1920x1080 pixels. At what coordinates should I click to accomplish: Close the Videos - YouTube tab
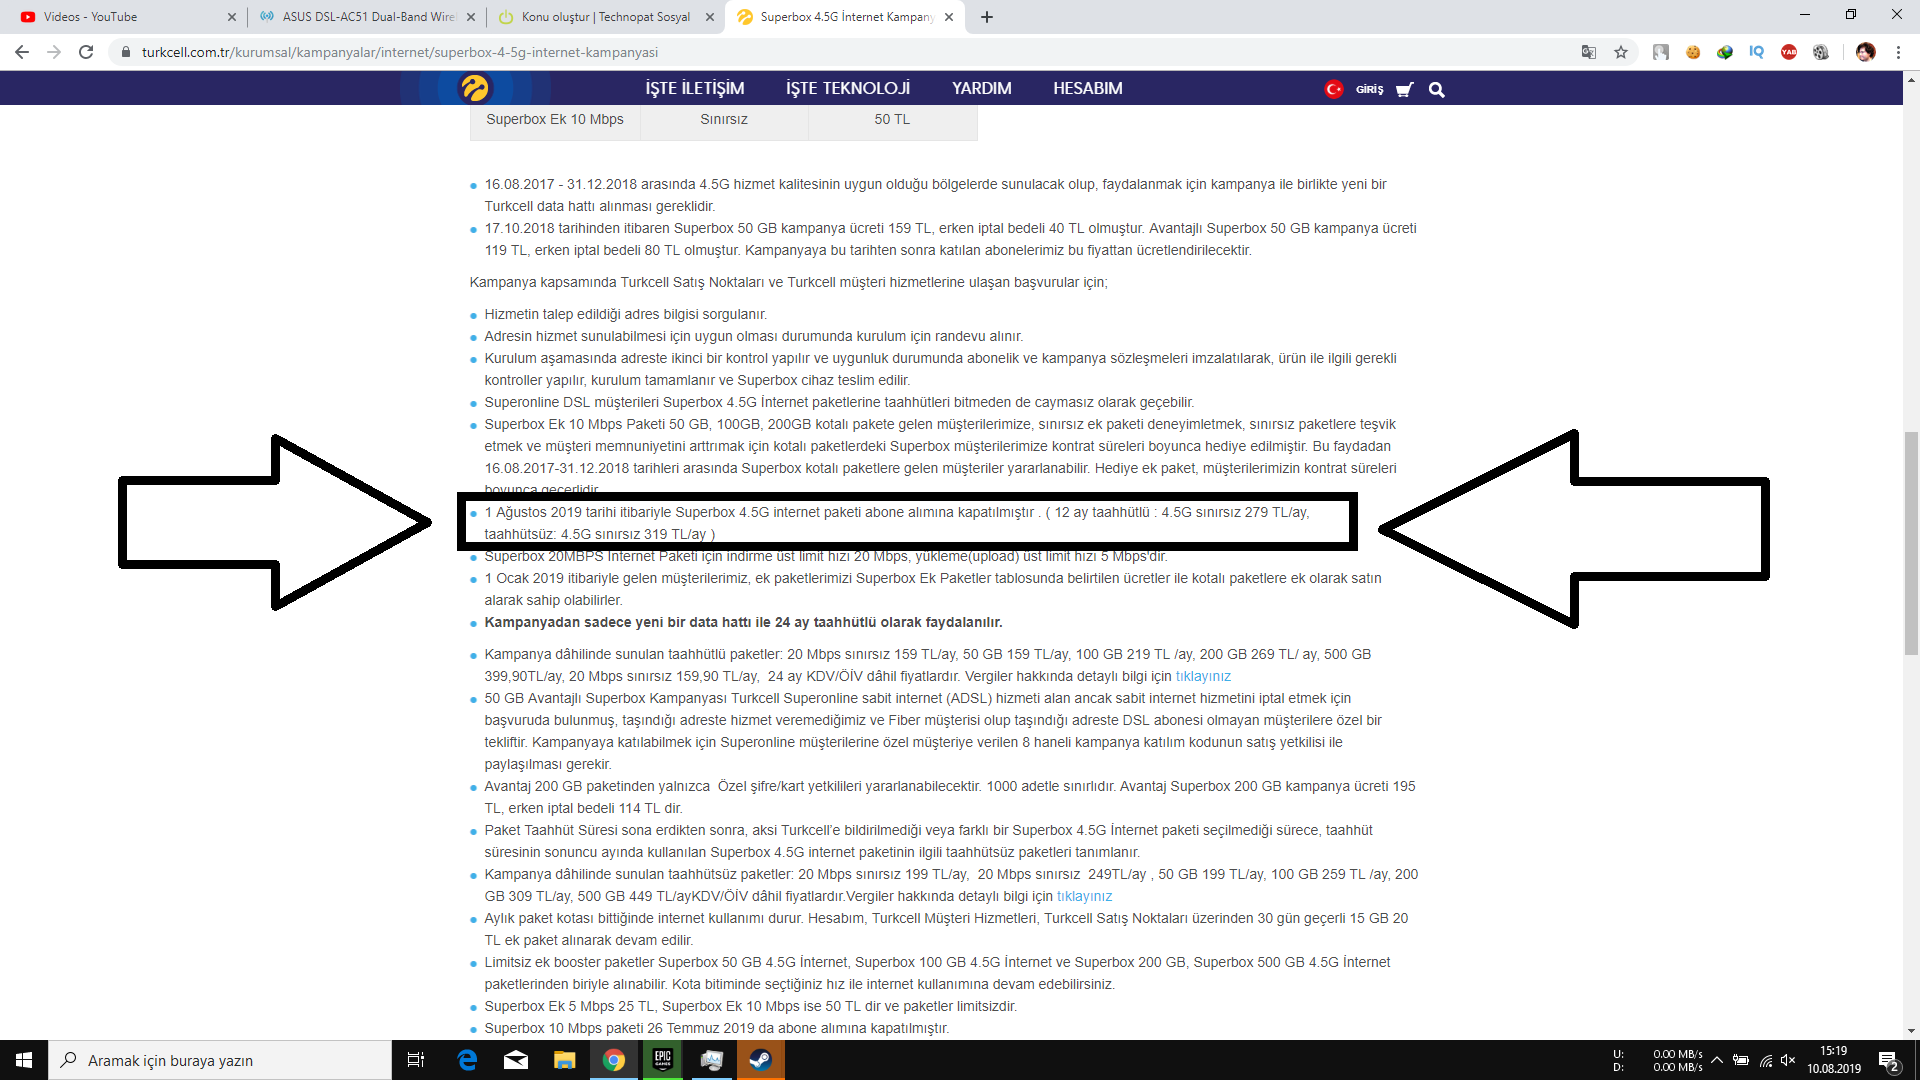pyautogui.click(x=232, y=17)
